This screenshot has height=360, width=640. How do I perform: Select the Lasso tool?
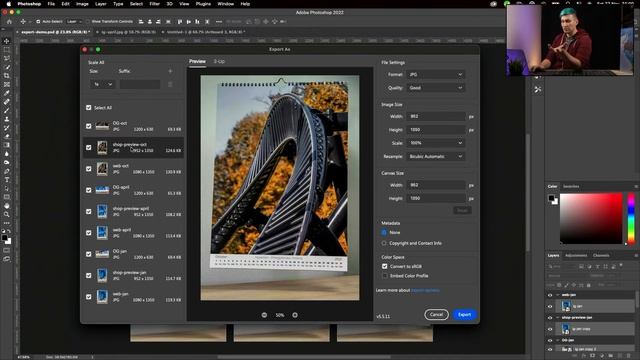click(x=7, y=58)
